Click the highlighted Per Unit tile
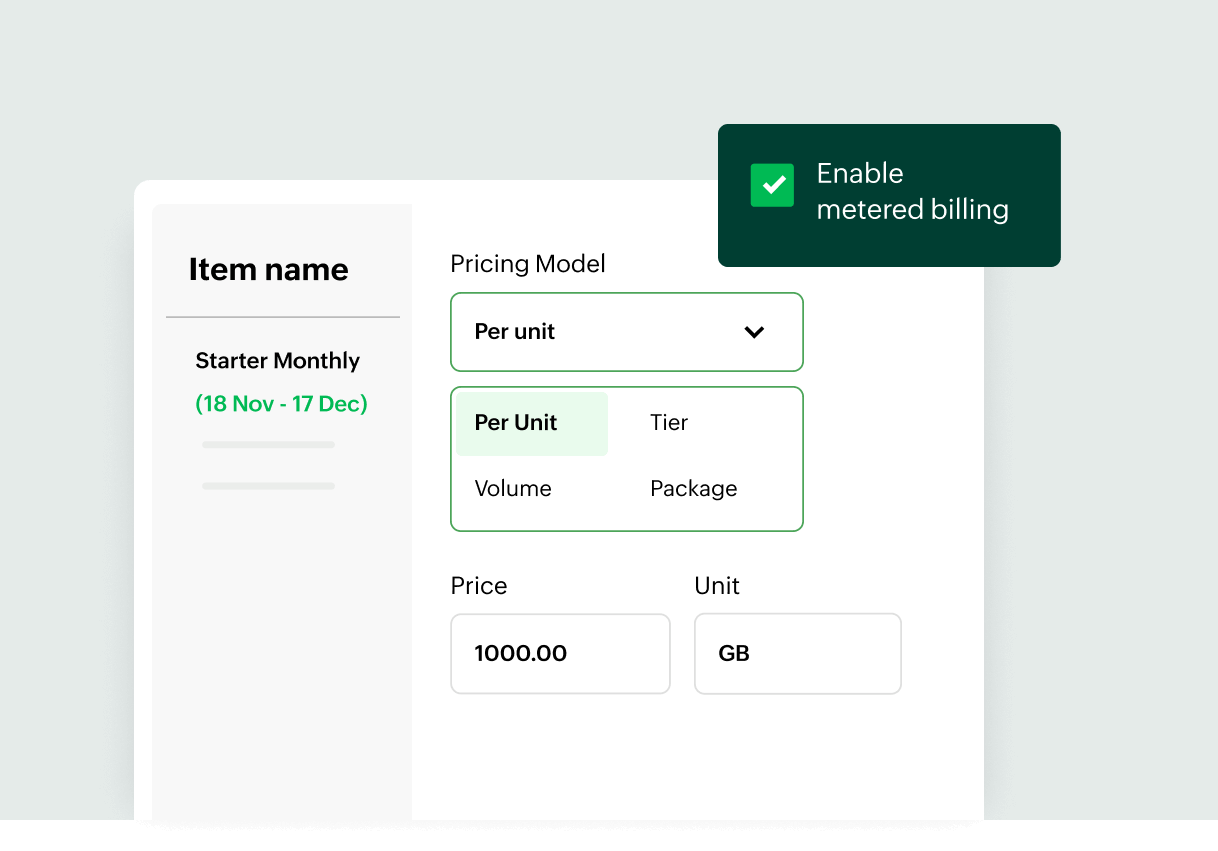 531,423
